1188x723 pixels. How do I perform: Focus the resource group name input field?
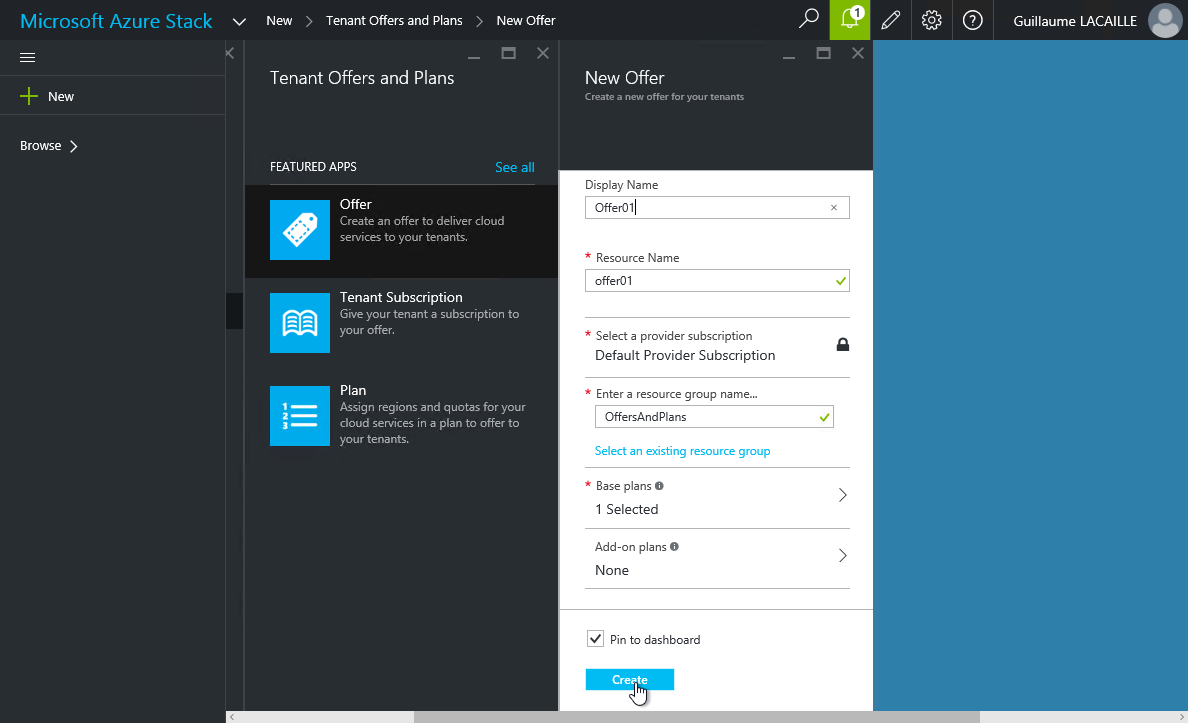[714, 417]
